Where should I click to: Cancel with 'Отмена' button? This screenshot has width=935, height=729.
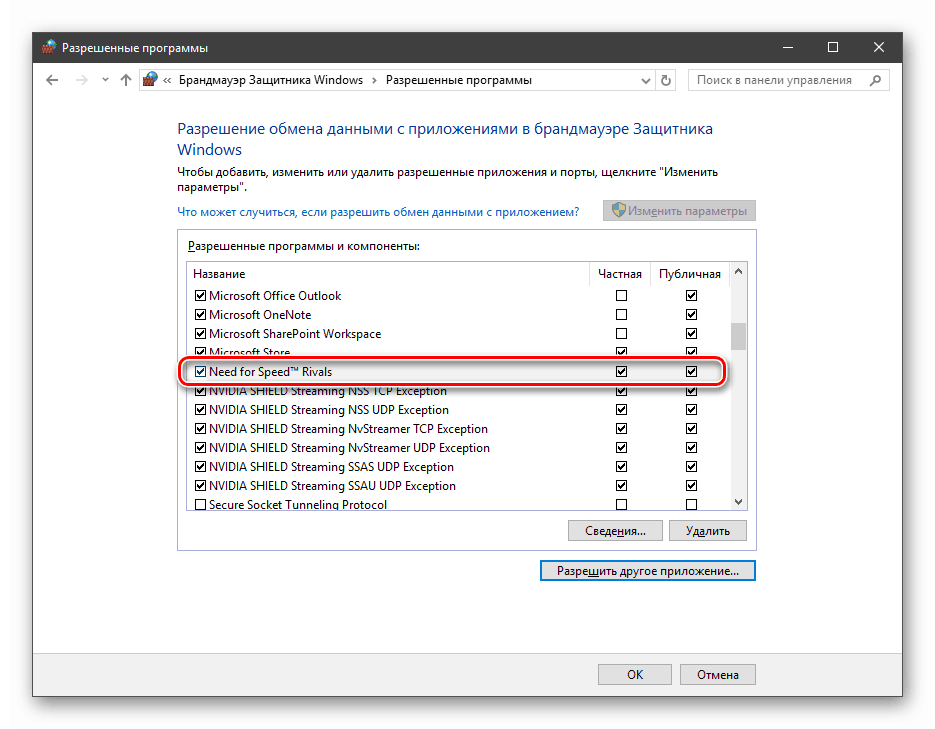point(717,675)
